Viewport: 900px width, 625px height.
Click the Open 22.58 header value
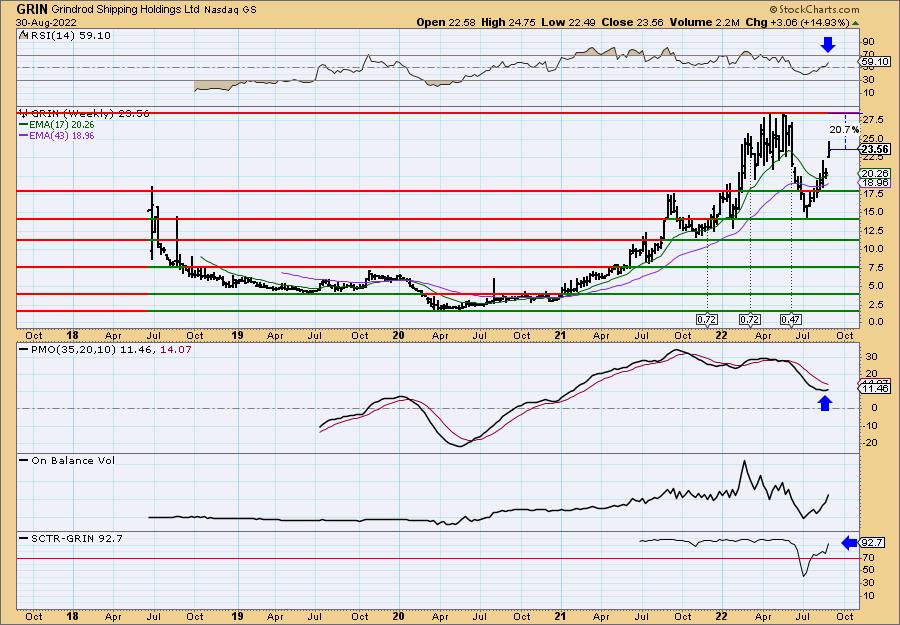pos(445,22)
